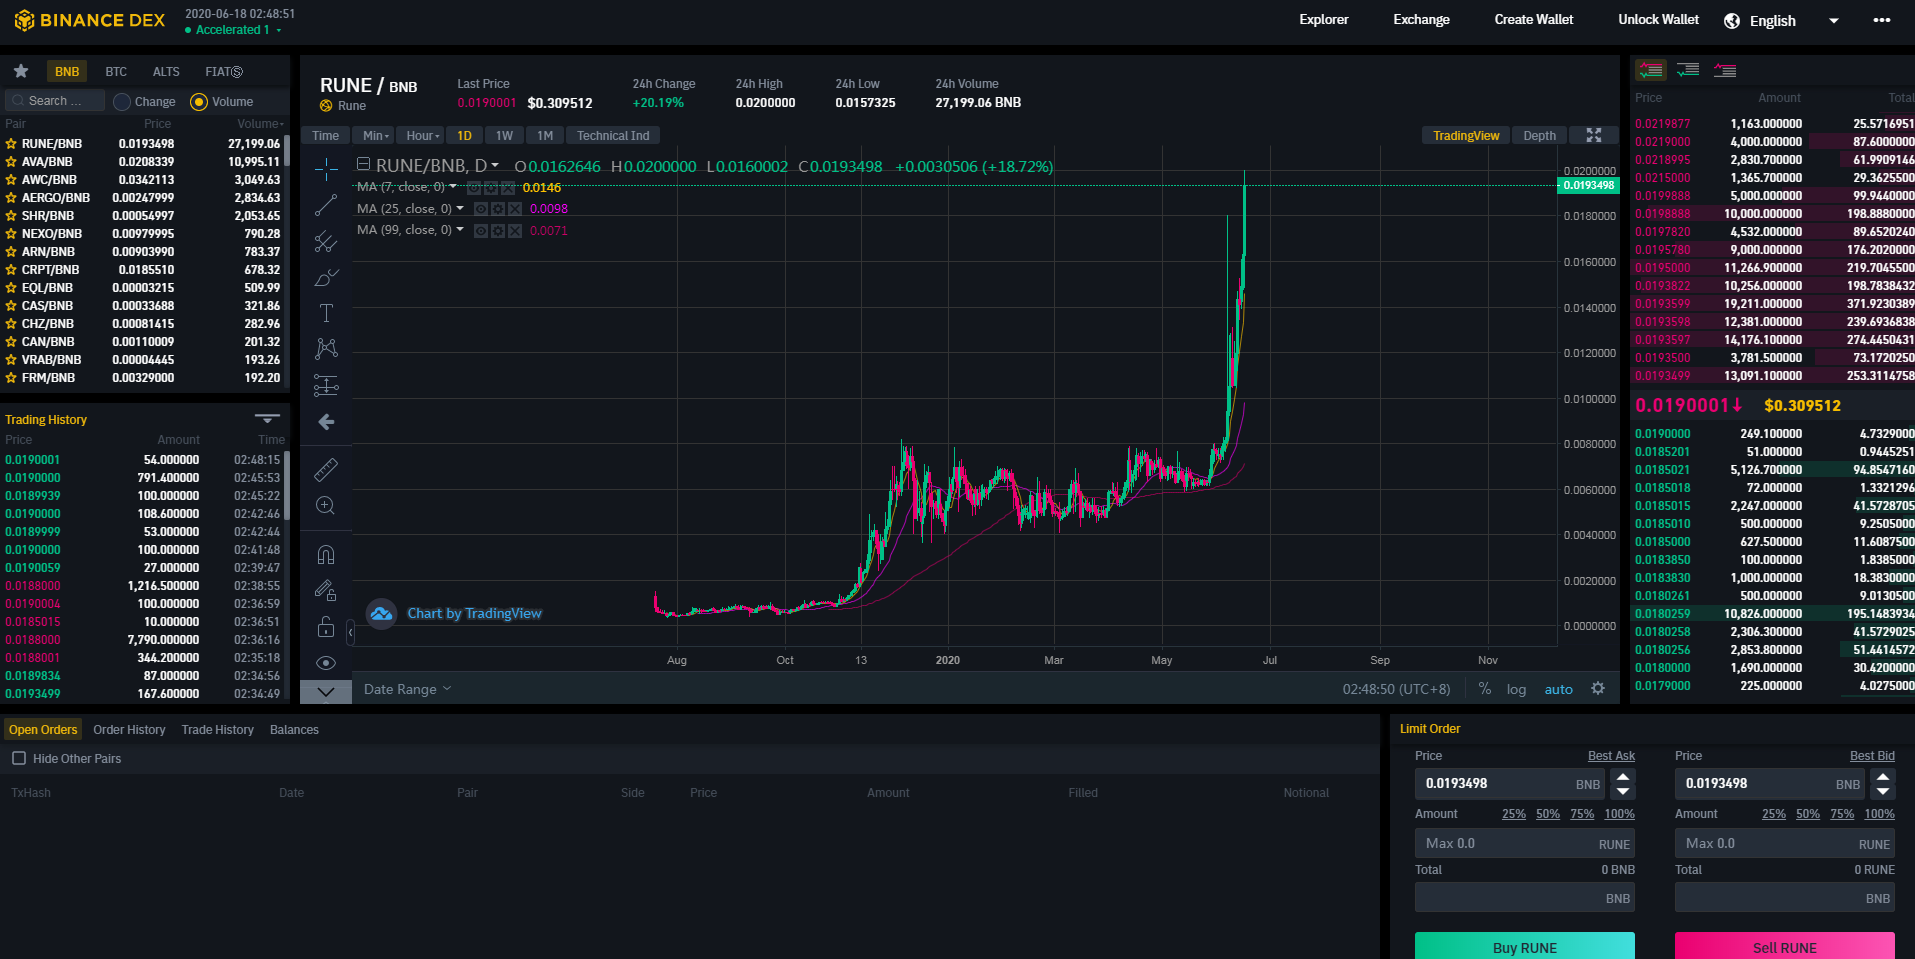
Task: Click the buy price input field
Action: [1509, 784]
